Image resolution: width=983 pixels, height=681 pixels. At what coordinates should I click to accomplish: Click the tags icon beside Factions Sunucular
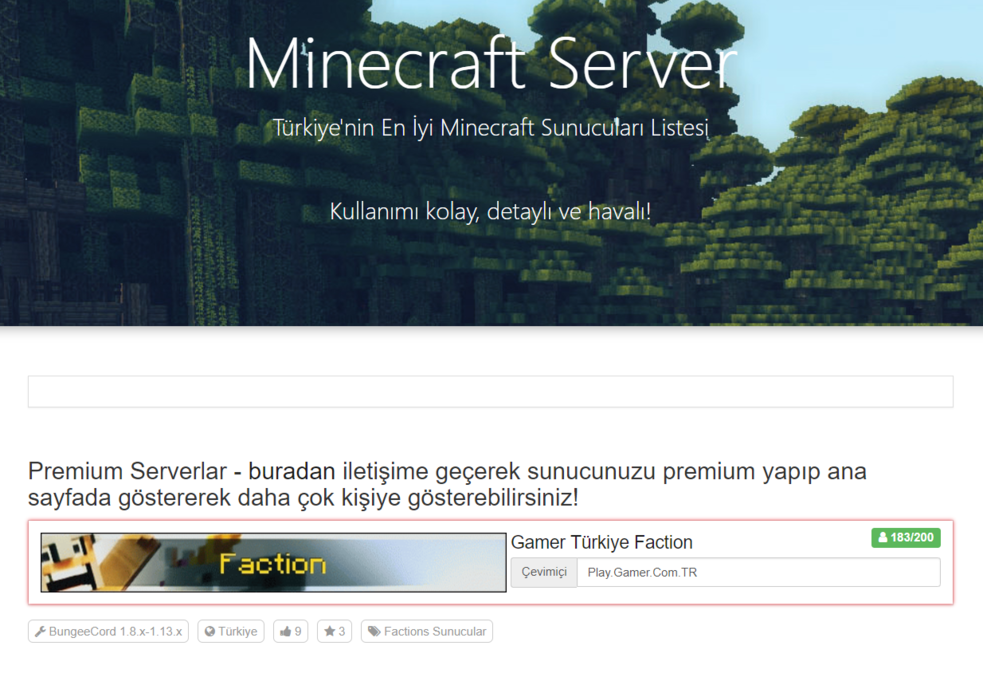pyautogui.click(x=374, y=631)
